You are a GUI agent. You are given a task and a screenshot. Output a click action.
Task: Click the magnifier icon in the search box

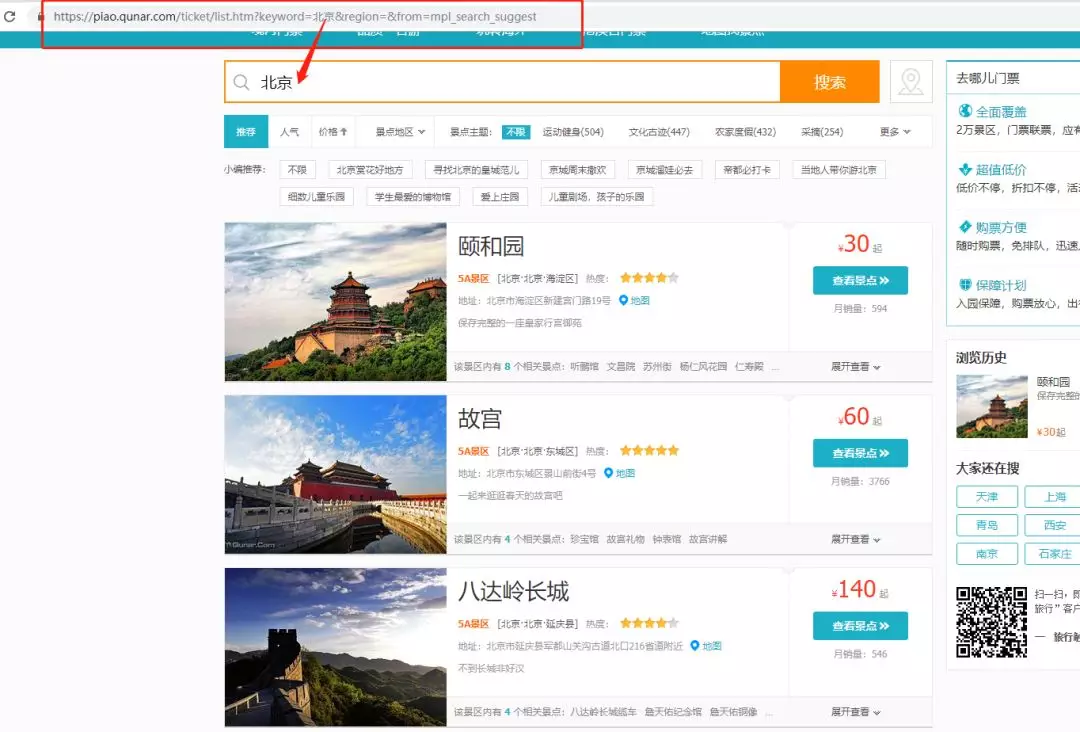coord(241,81)
